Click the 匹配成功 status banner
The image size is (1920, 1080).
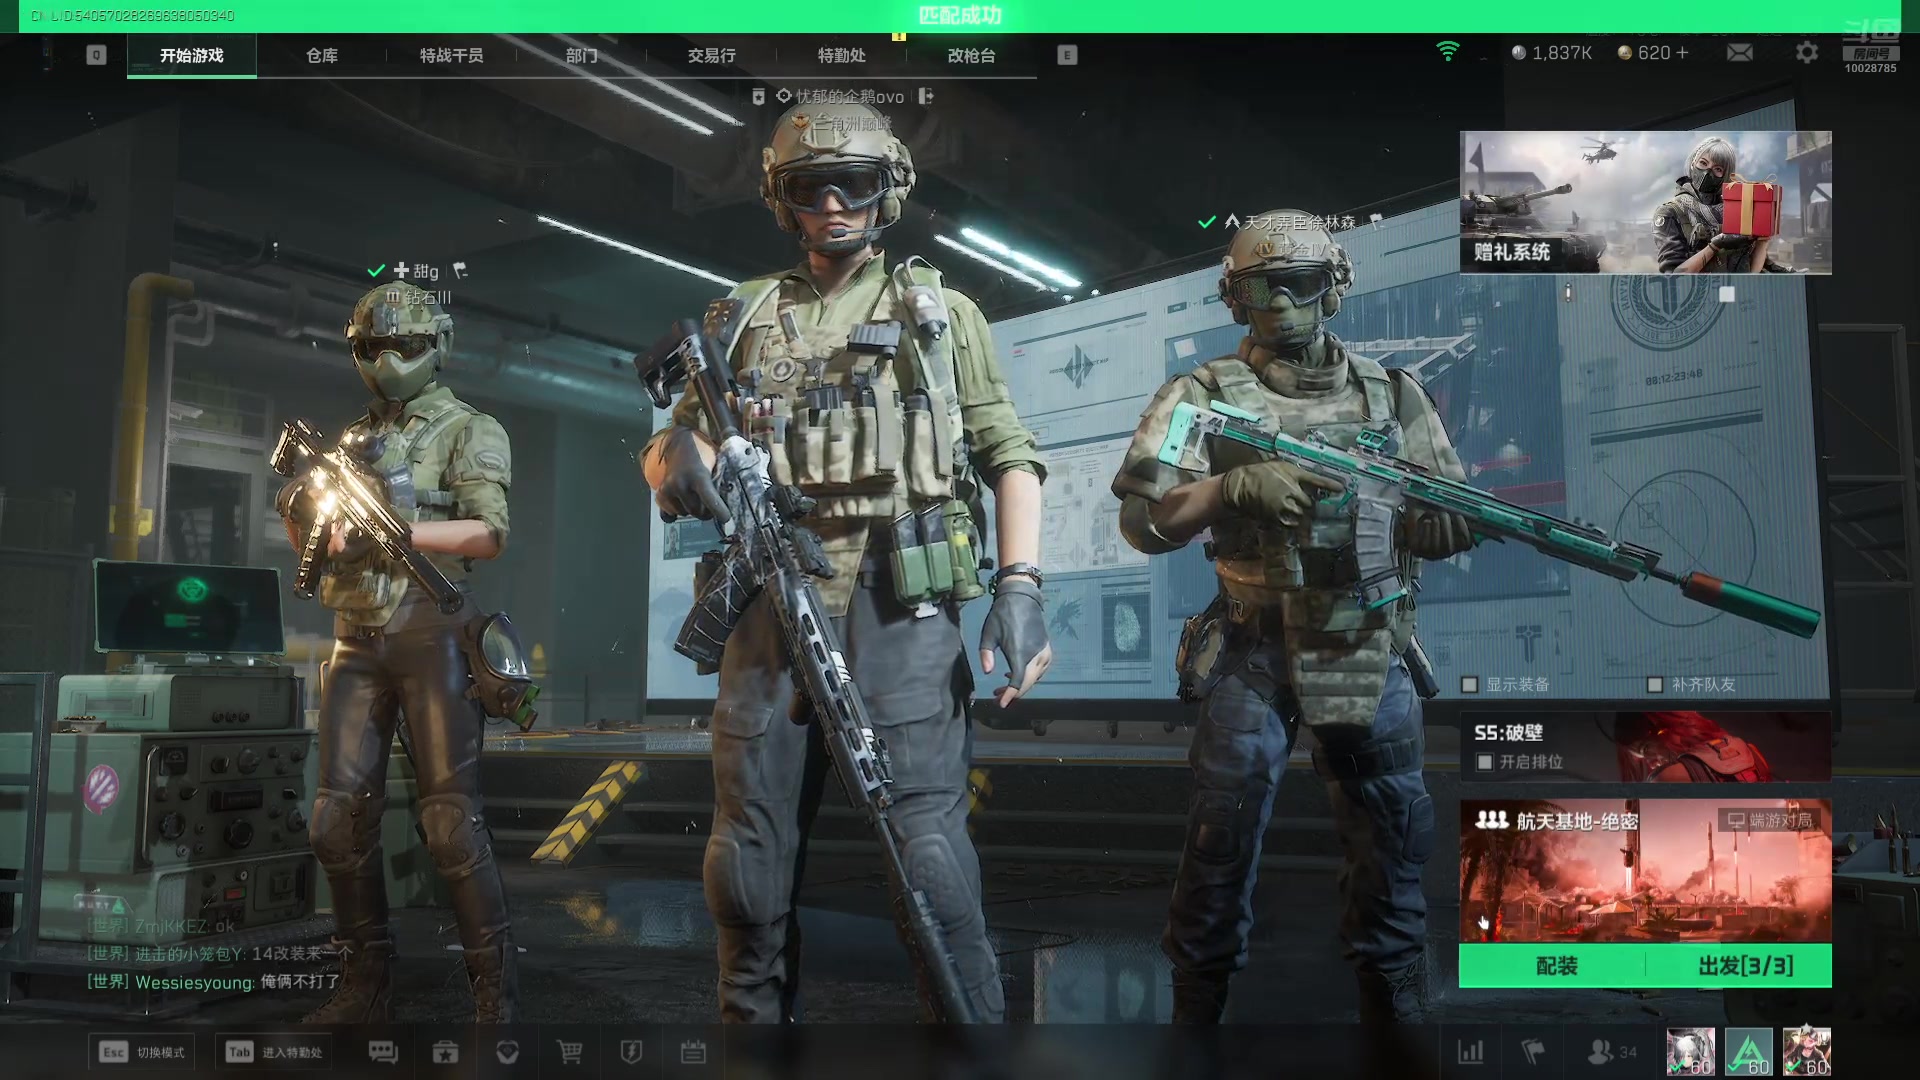click(x=960, y=15)
